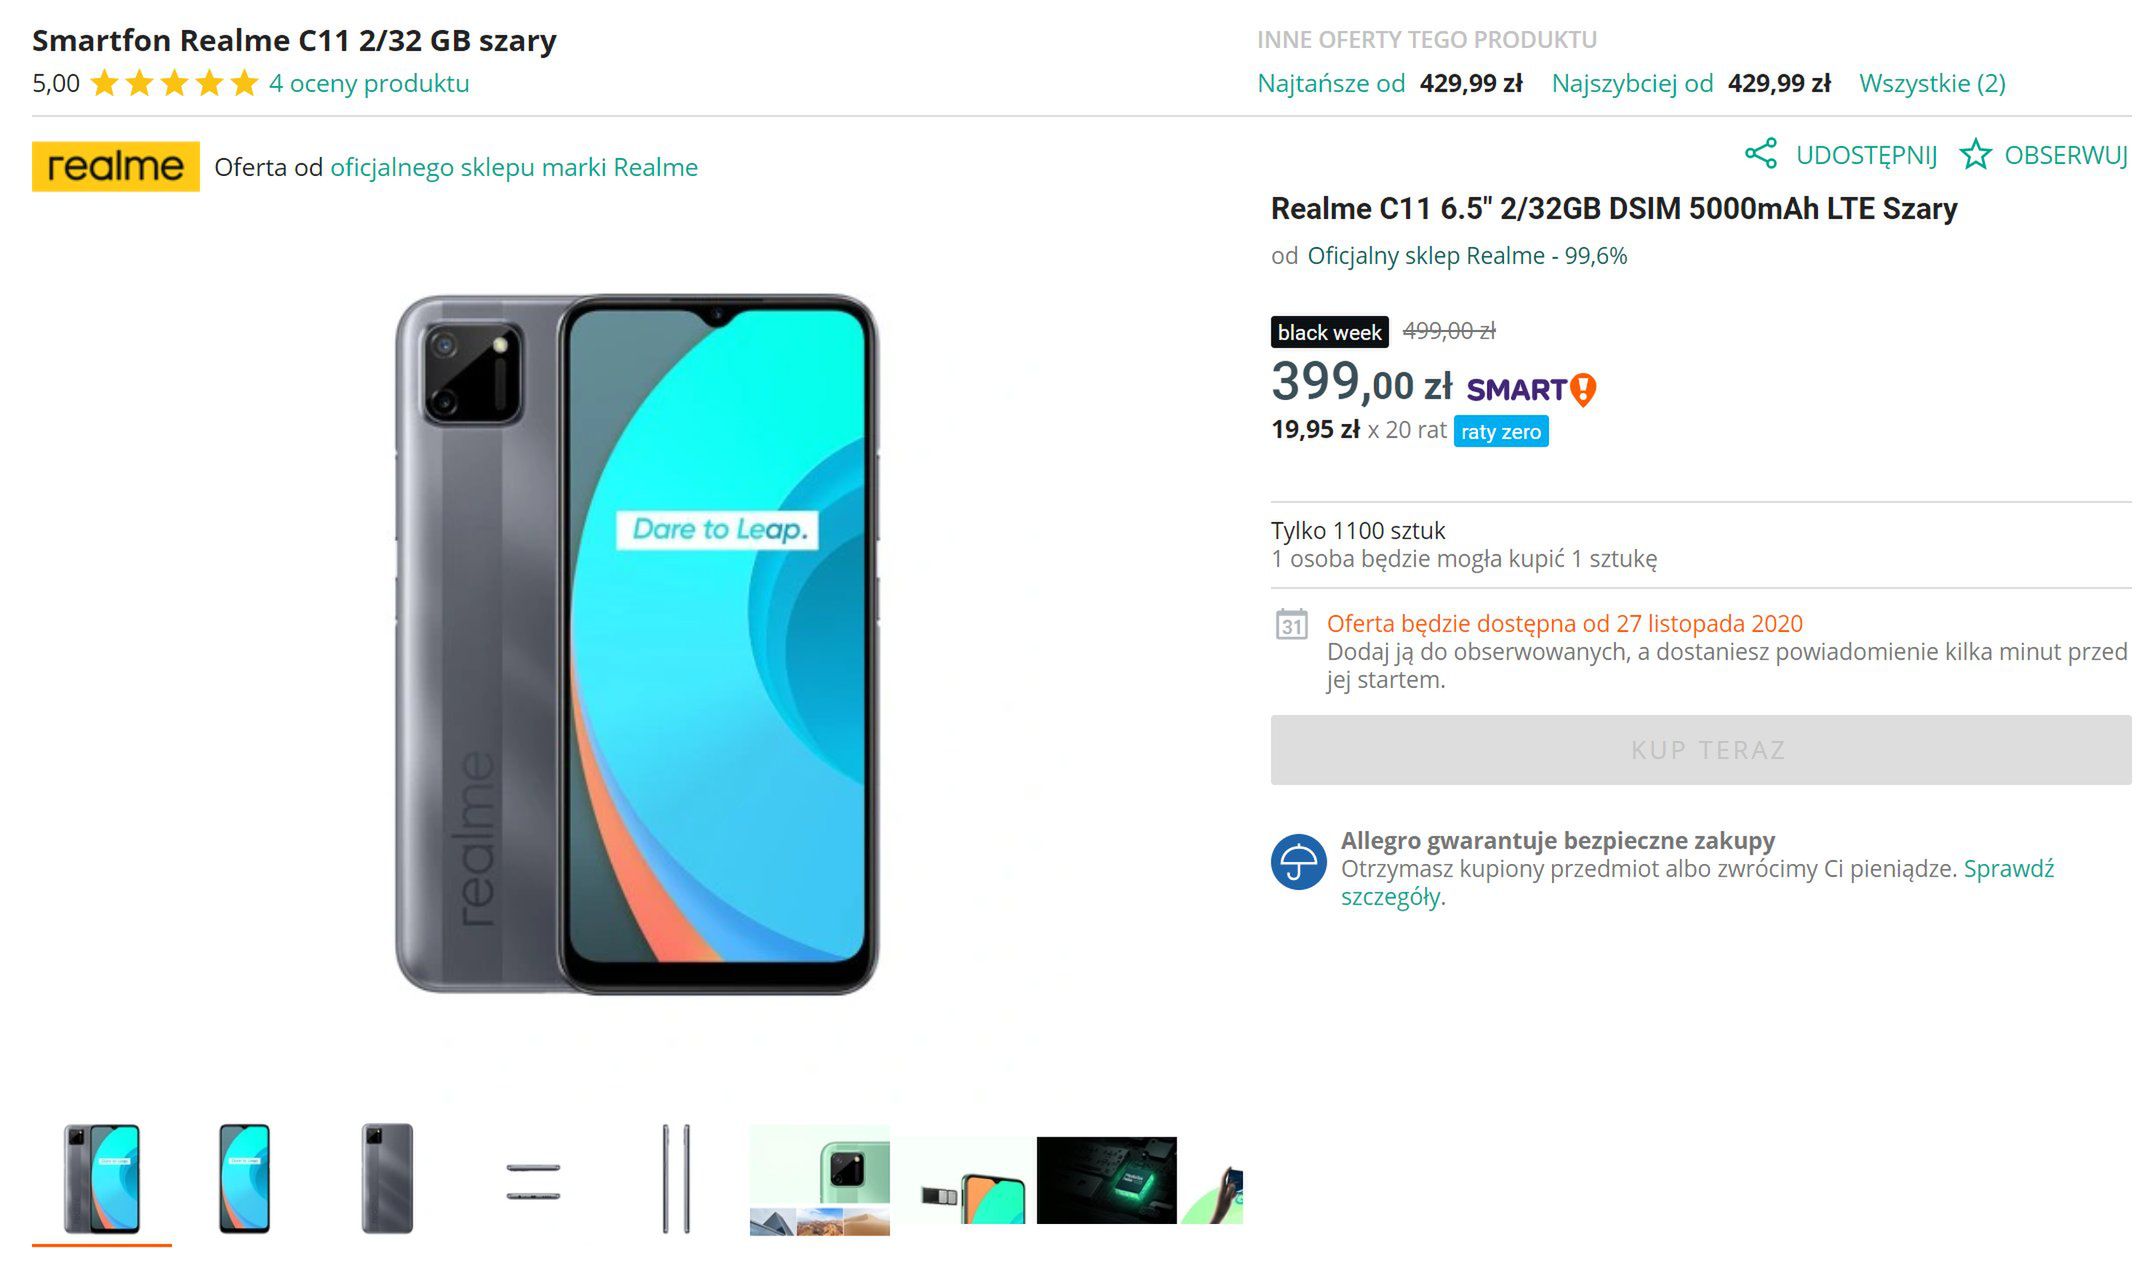The image size is (2155, 1261).
Task: Show Wszystkie (2) offers
Action: click(1932, 83)
